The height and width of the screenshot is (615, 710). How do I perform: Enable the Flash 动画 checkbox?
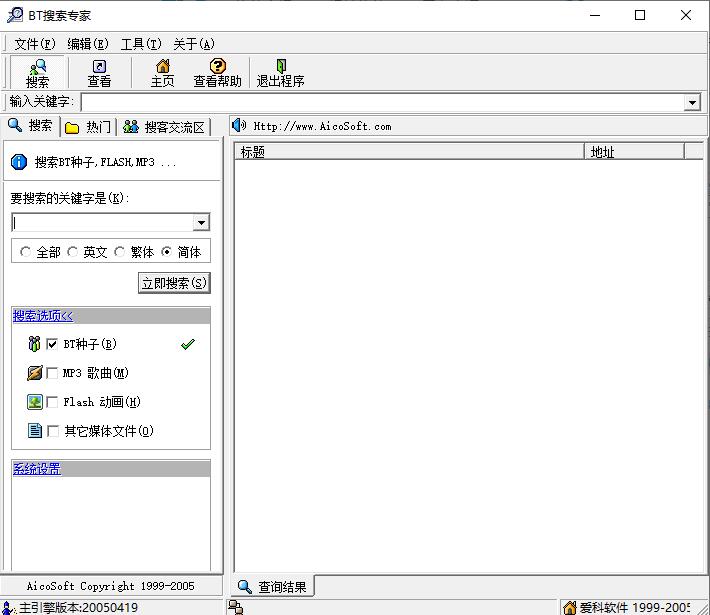pos(52,402)
